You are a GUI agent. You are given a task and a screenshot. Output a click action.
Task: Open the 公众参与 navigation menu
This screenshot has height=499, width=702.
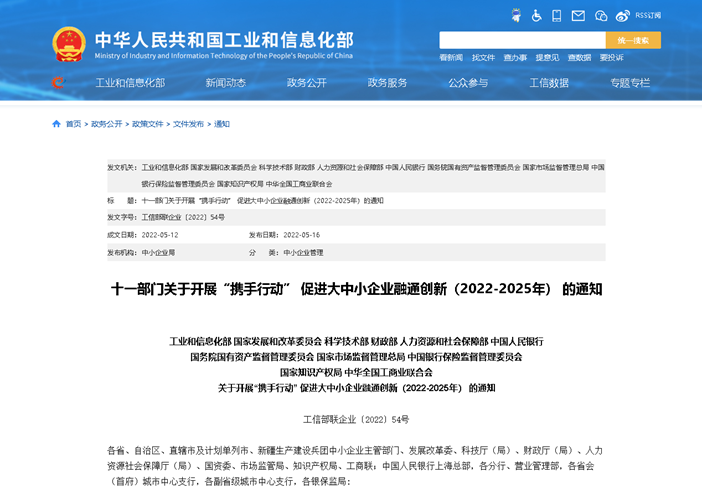[x=468, y=83]
